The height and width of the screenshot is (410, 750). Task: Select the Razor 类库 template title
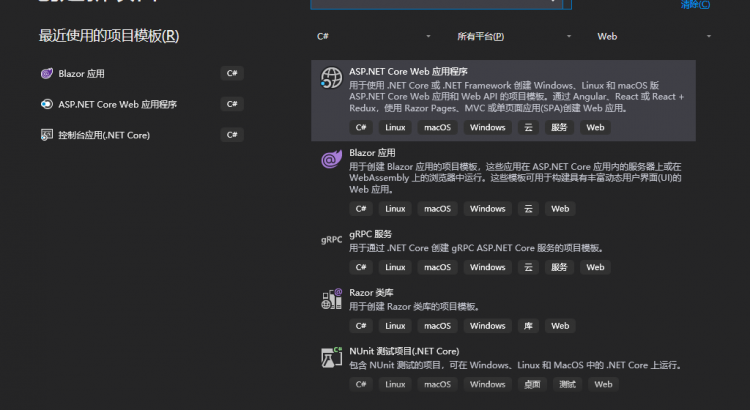click(373, 293)
